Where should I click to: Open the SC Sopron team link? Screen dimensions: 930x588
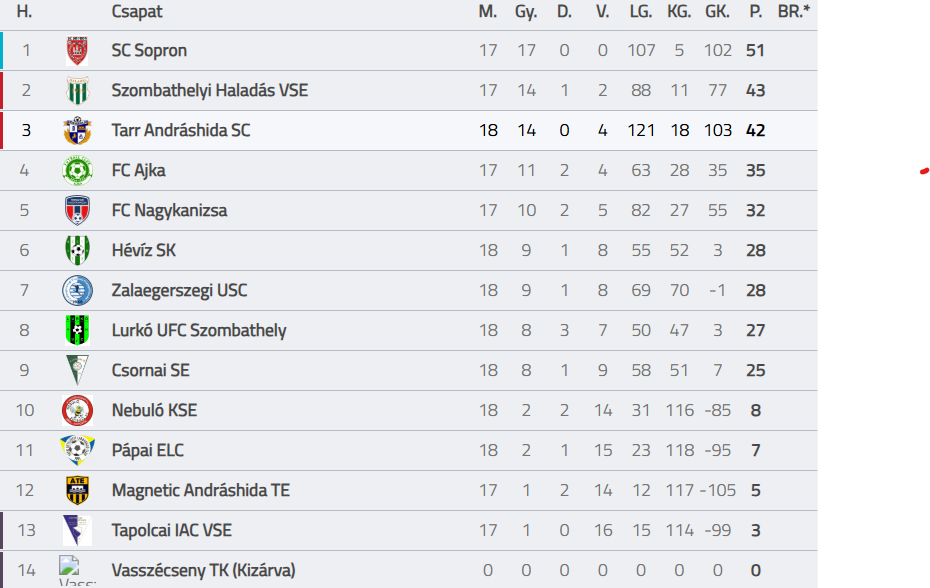point(149,50)
